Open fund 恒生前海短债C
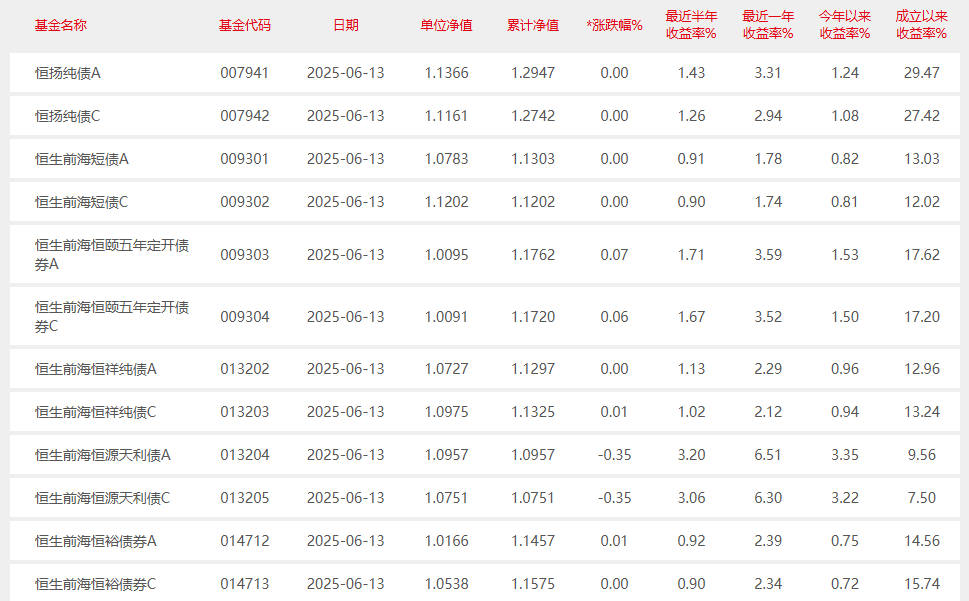Screen dimensions: 969x601 (x=82, y=202)
